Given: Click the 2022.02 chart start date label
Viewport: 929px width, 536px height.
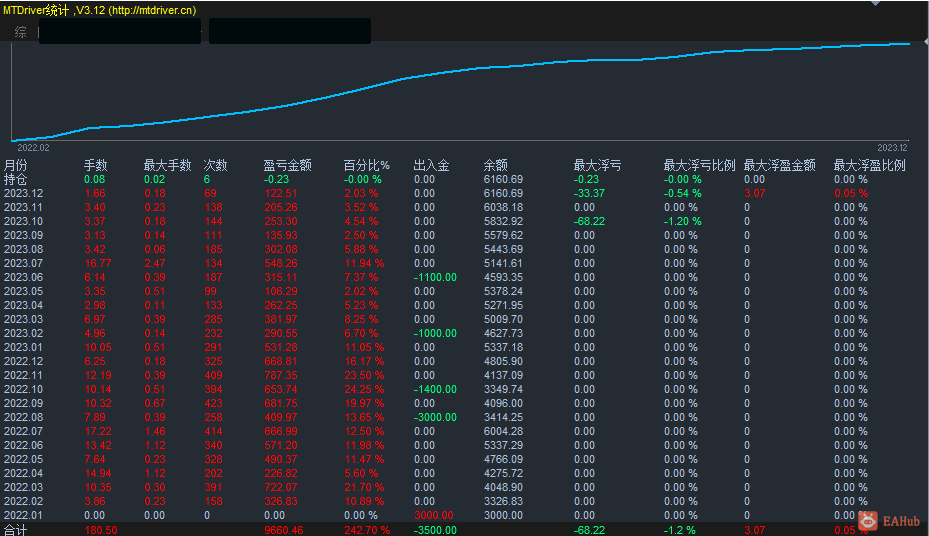Looking at the screenshot, I should 33,147.
